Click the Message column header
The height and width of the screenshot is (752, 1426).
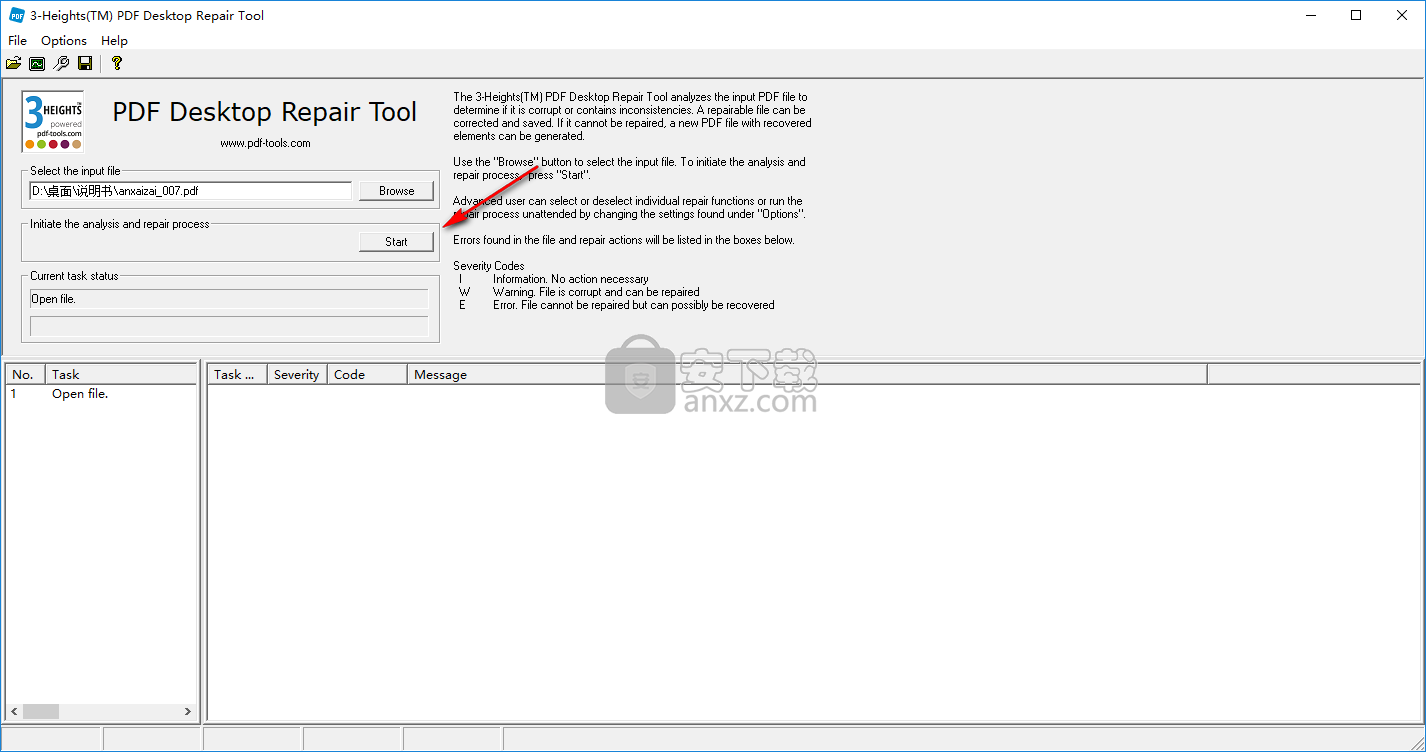[807, 374]
